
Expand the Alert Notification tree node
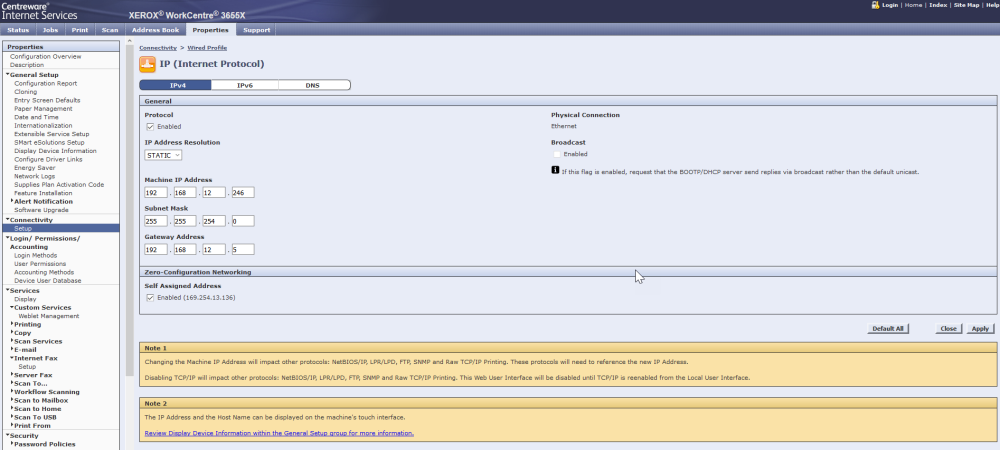[12, 201]
